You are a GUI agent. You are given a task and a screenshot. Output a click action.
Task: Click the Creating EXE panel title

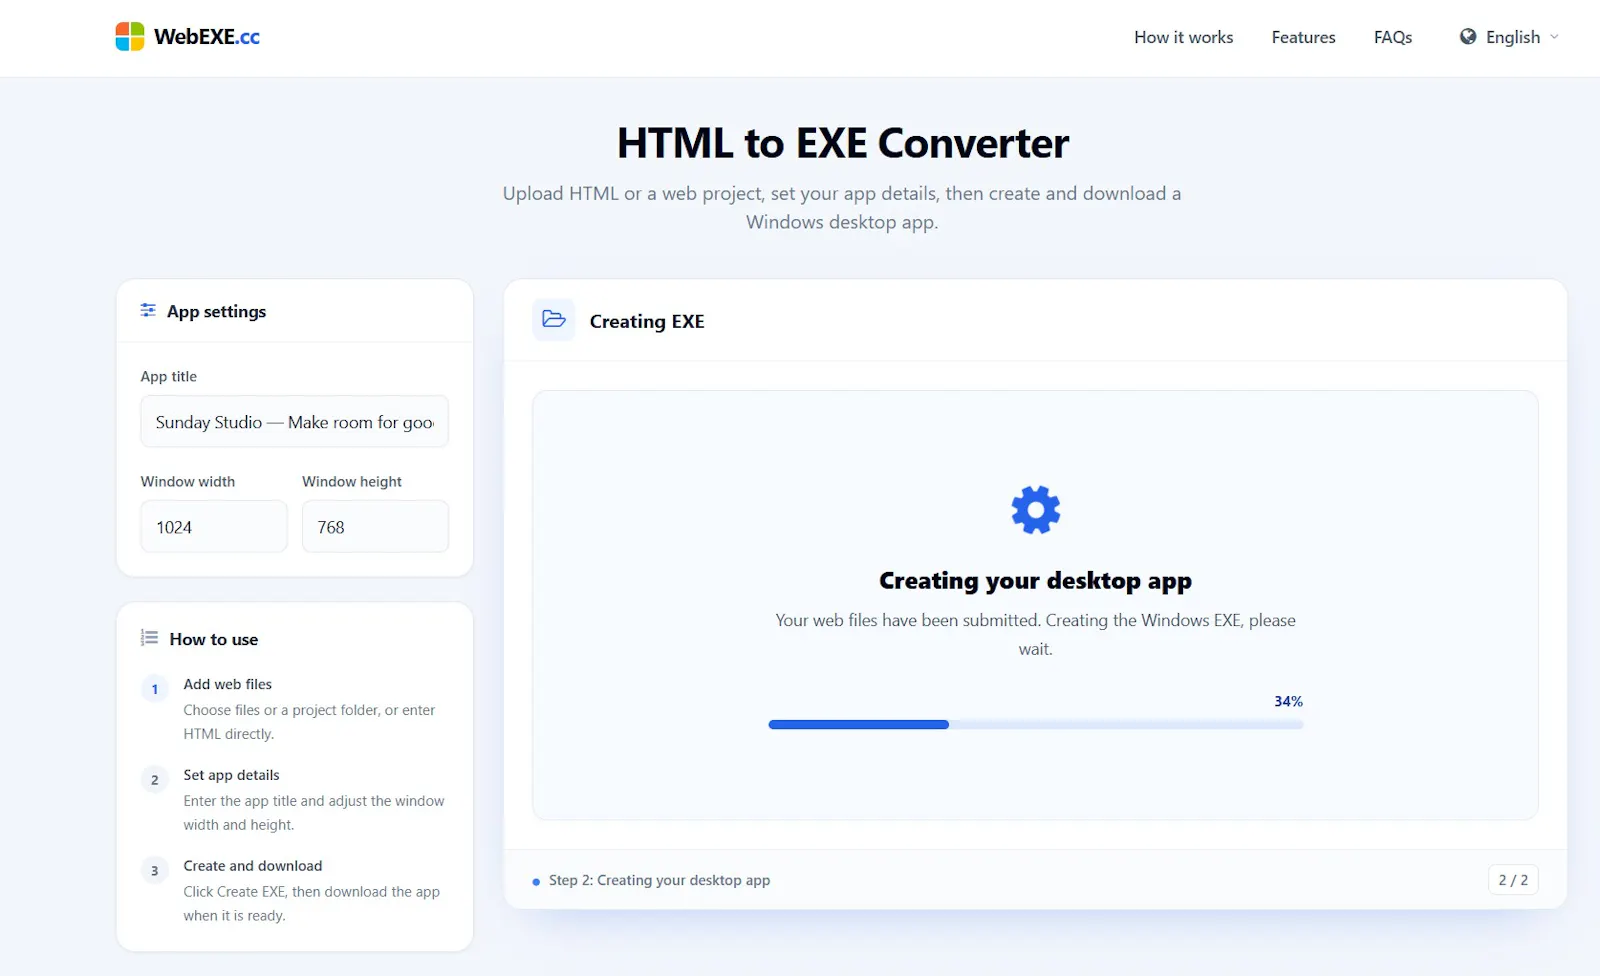tap(647, 321)
